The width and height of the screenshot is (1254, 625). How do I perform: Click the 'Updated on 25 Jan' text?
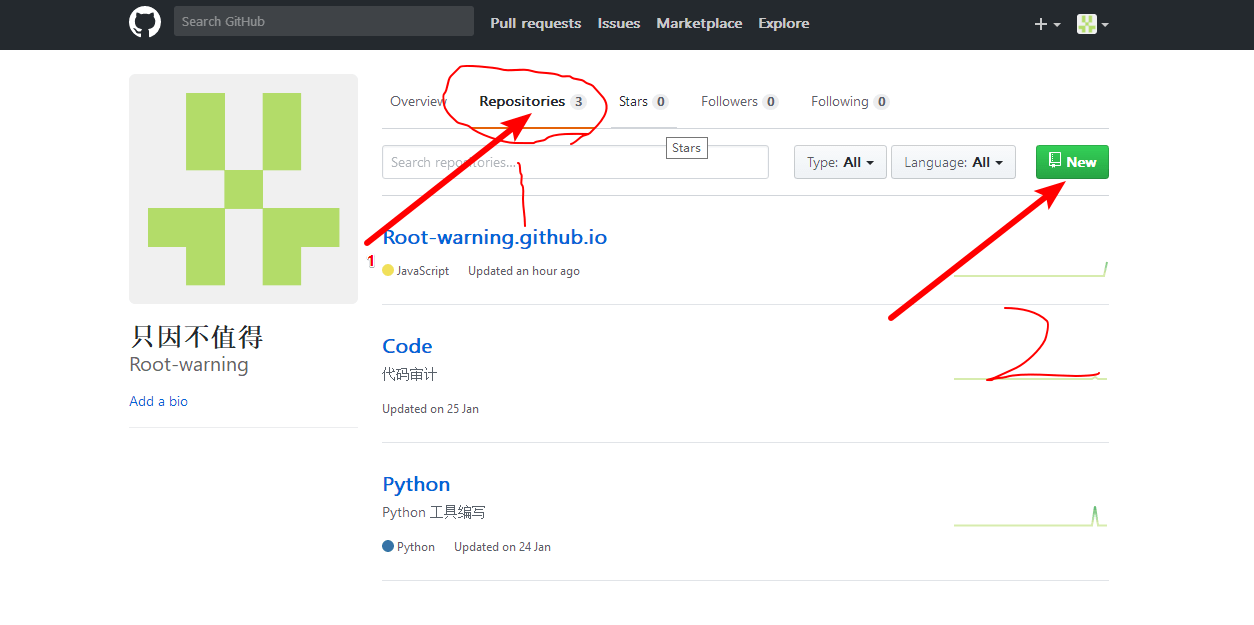[430, 409]
